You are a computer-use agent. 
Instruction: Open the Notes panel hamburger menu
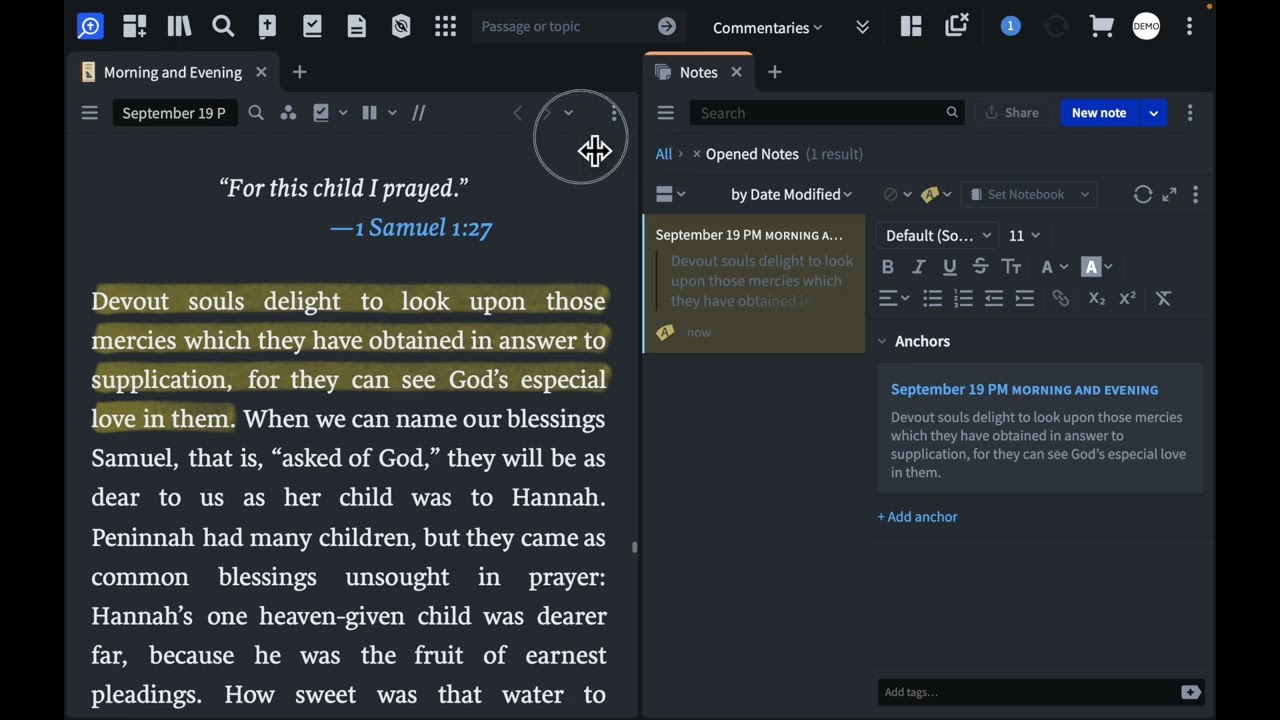665,113
